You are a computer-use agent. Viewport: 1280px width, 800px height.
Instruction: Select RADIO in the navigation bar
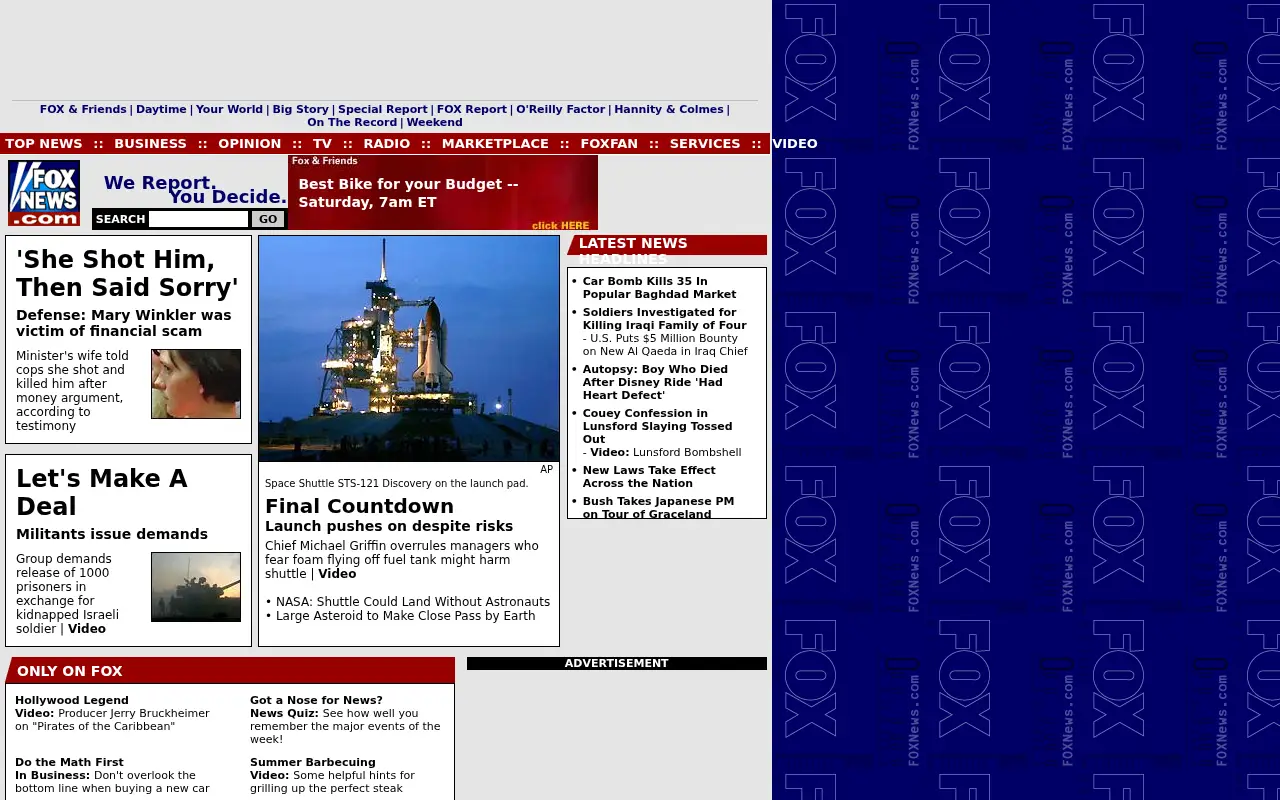point(387,144)
